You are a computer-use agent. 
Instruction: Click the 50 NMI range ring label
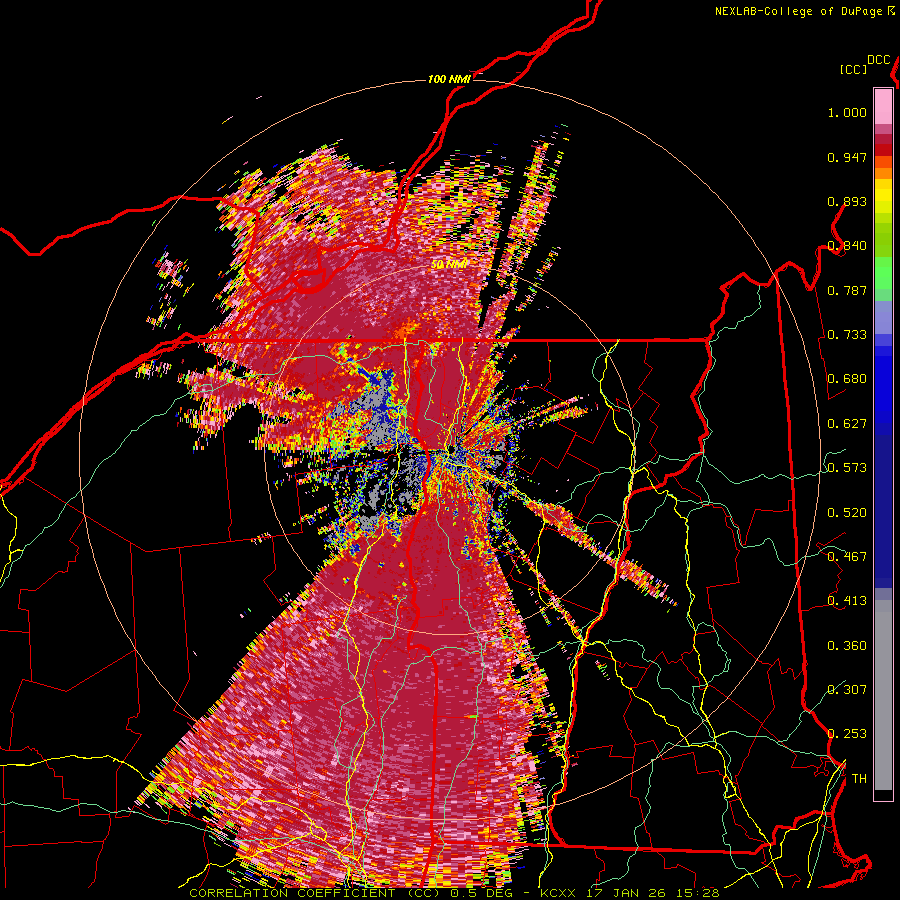pos(449,265)
